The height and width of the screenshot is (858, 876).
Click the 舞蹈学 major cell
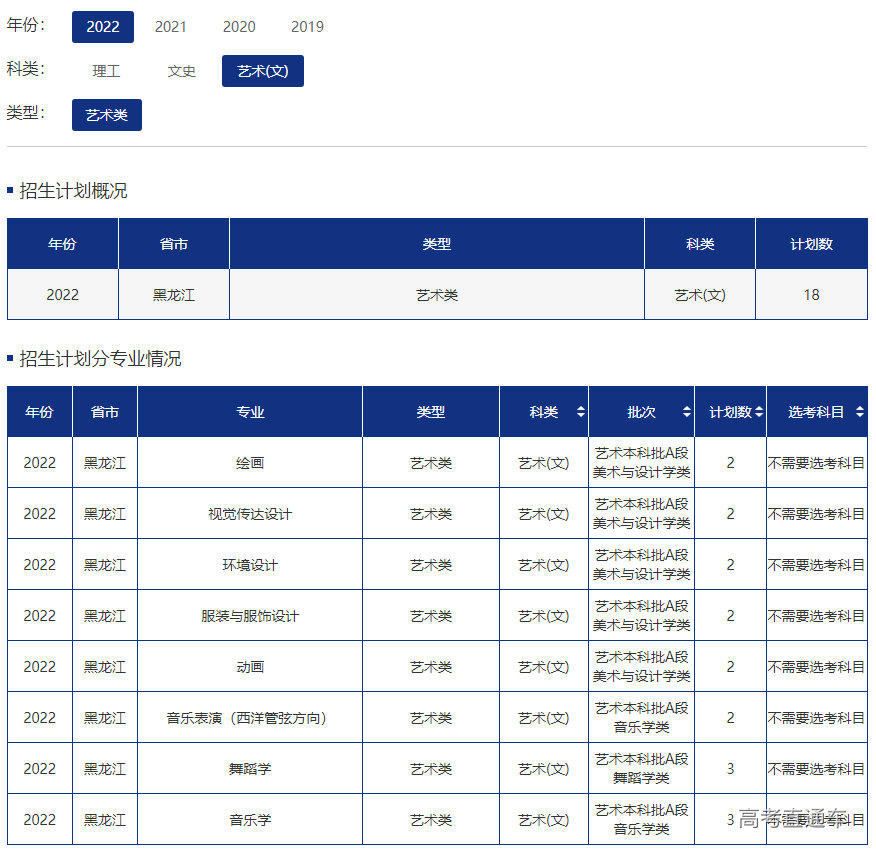click(x=250, y=769)
